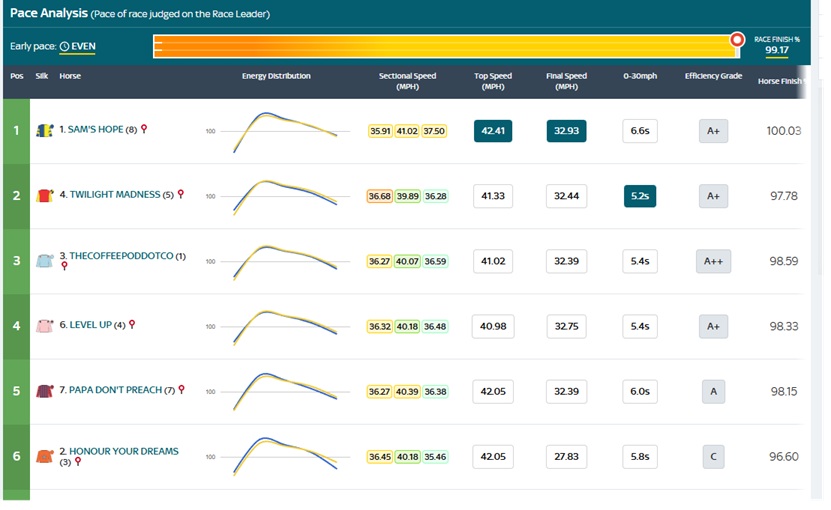Click the A++ efficiency grade for Thecoffeepoddotco

pyautogui.click(x=713, y=261)
